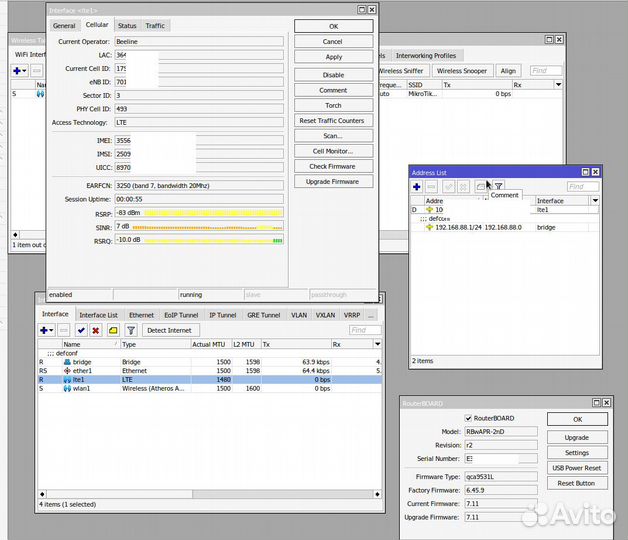Select the EoIP Tunnel tab
The width and height of the screenshot is (628, 540).
(181, 315)
